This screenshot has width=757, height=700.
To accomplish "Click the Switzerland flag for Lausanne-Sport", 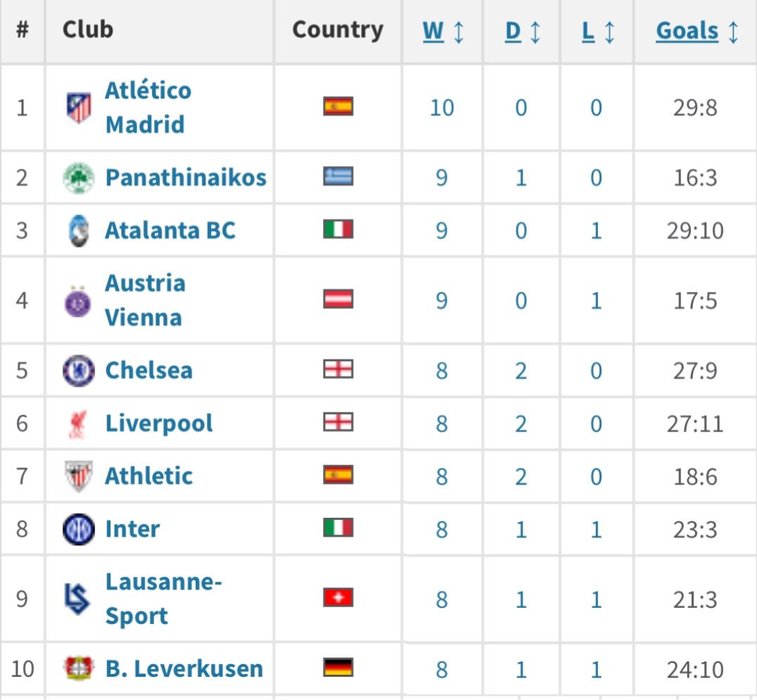I will pos(338,598).
